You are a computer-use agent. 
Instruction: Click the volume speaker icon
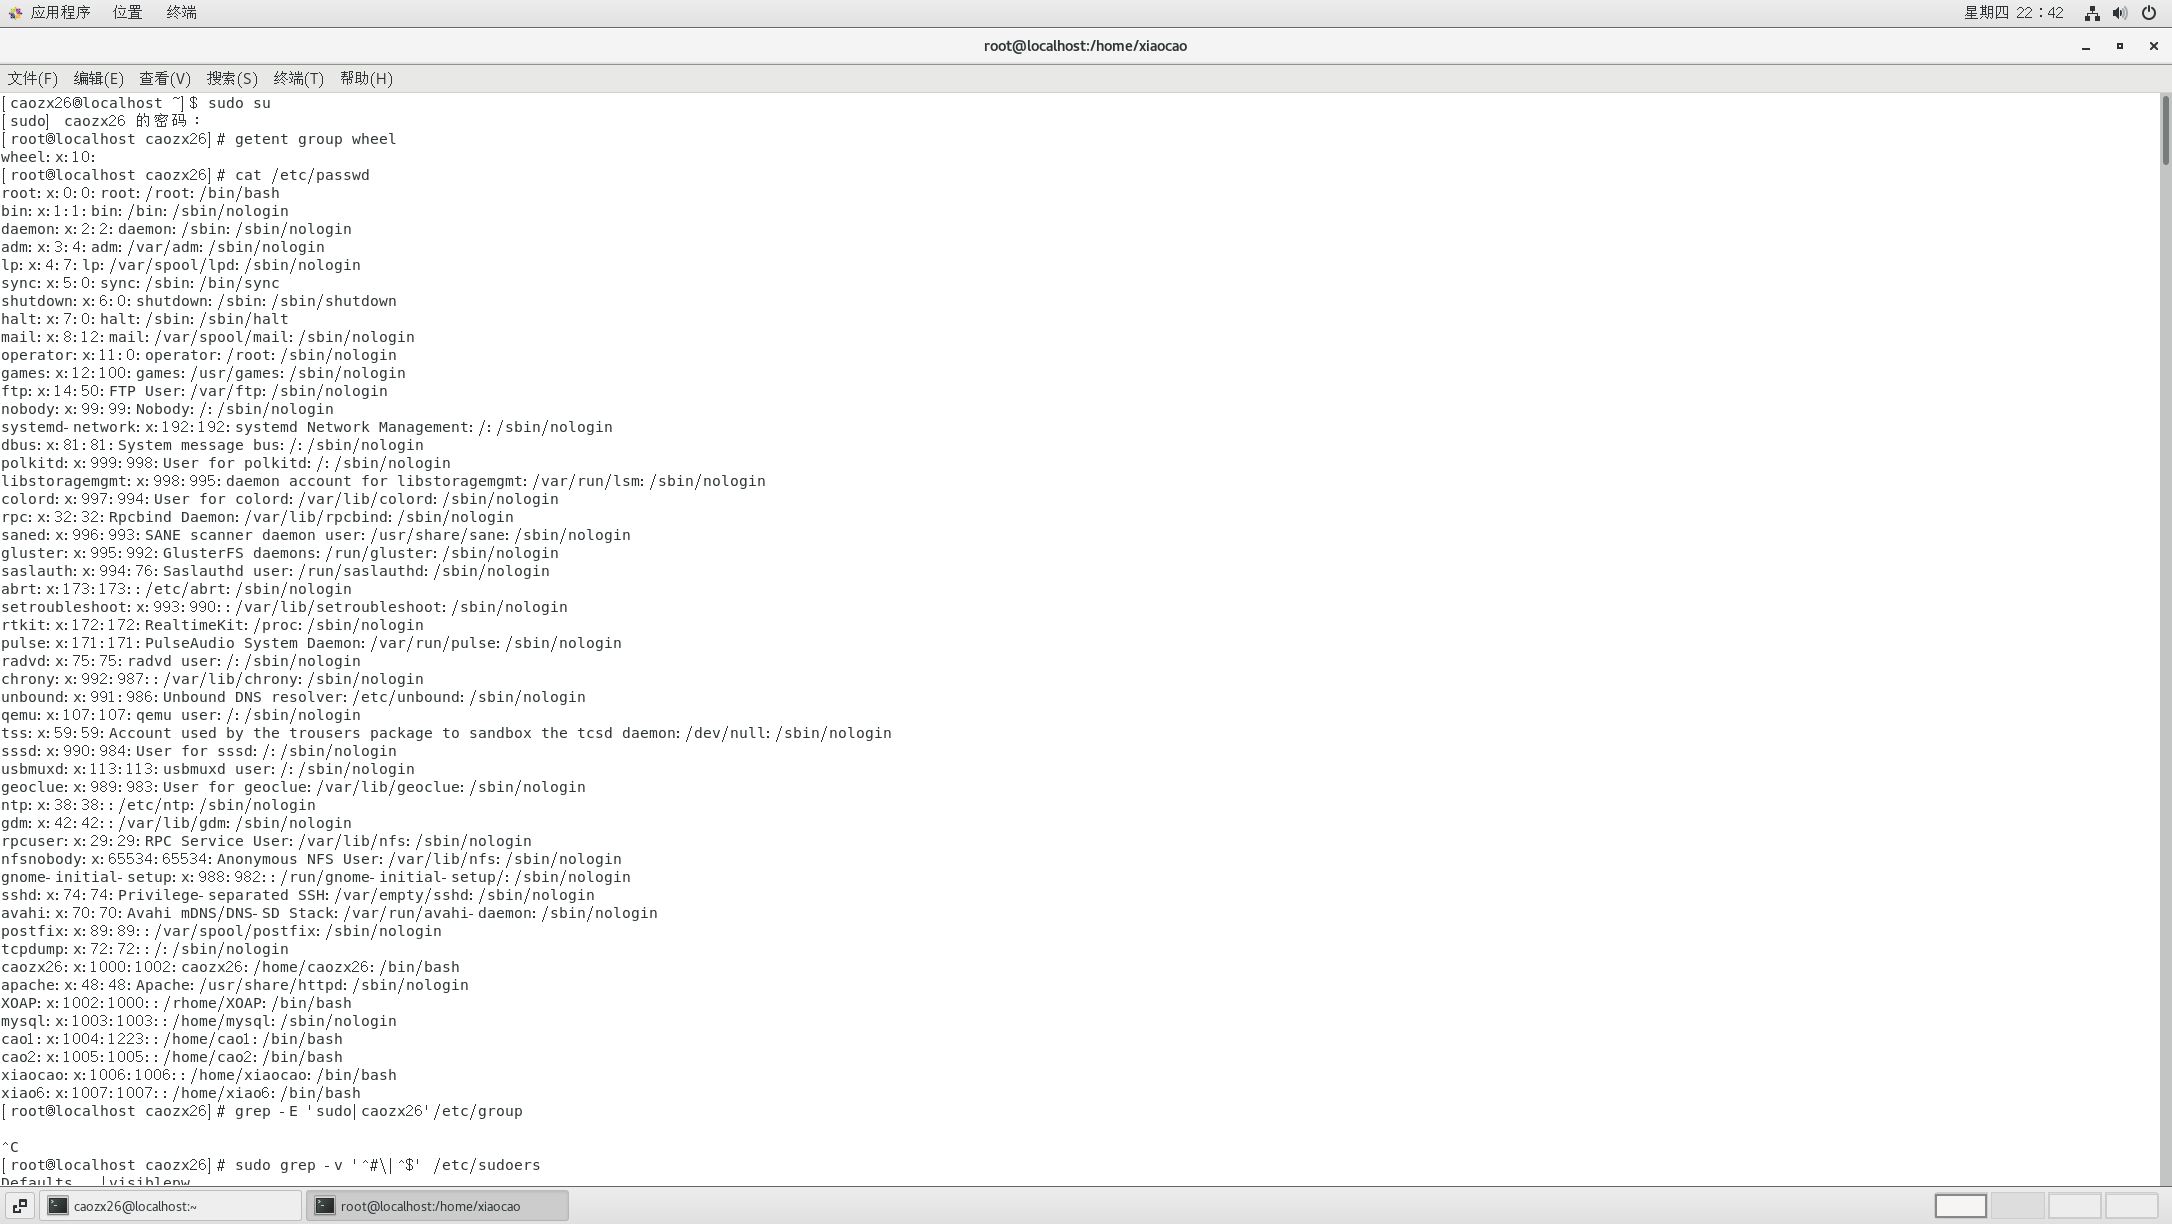pyautogui.click(x=2119, y=13)
